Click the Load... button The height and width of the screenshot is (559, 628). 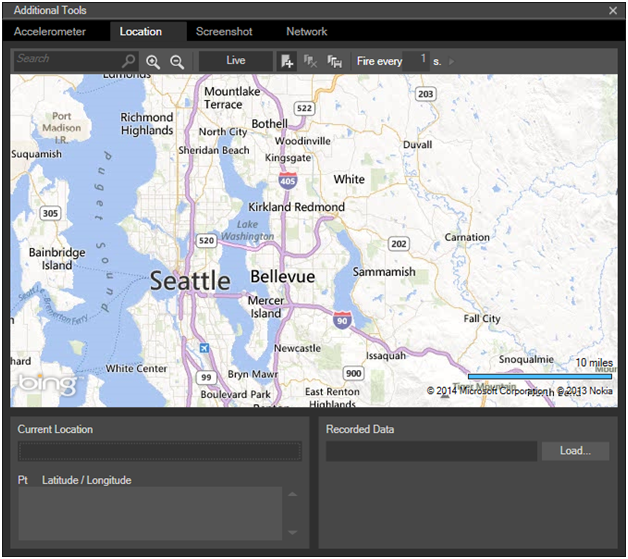click(575, 451)
